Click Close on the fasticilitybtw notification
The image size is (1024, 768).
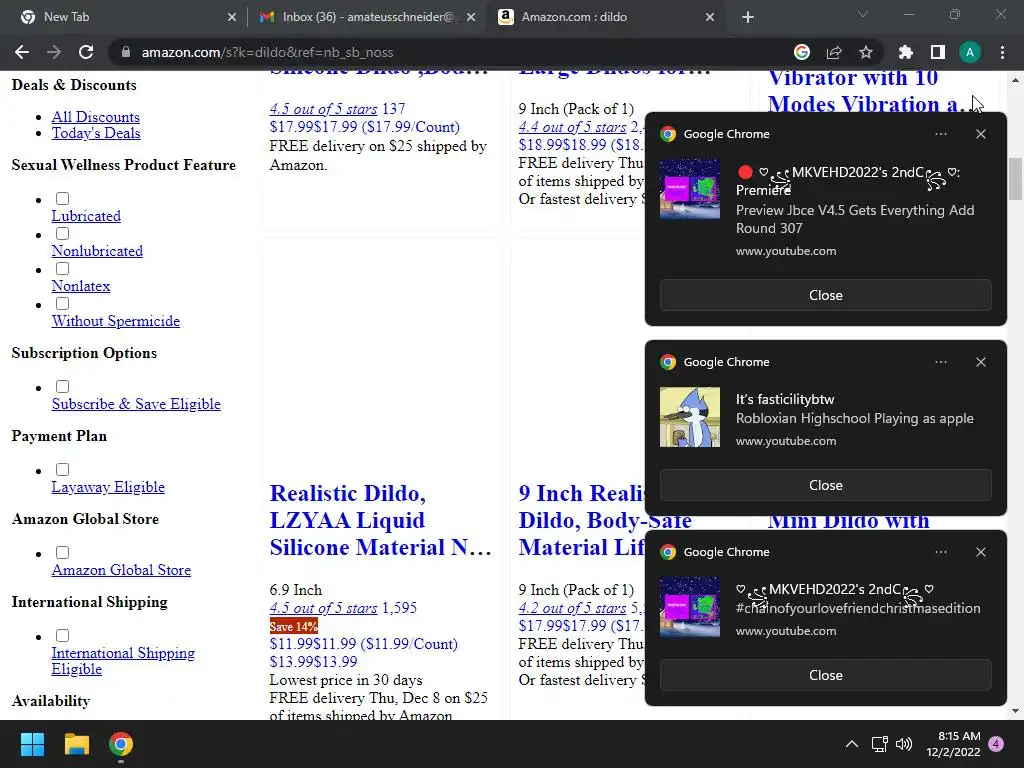pyautogui.click(x=825, y=485)
